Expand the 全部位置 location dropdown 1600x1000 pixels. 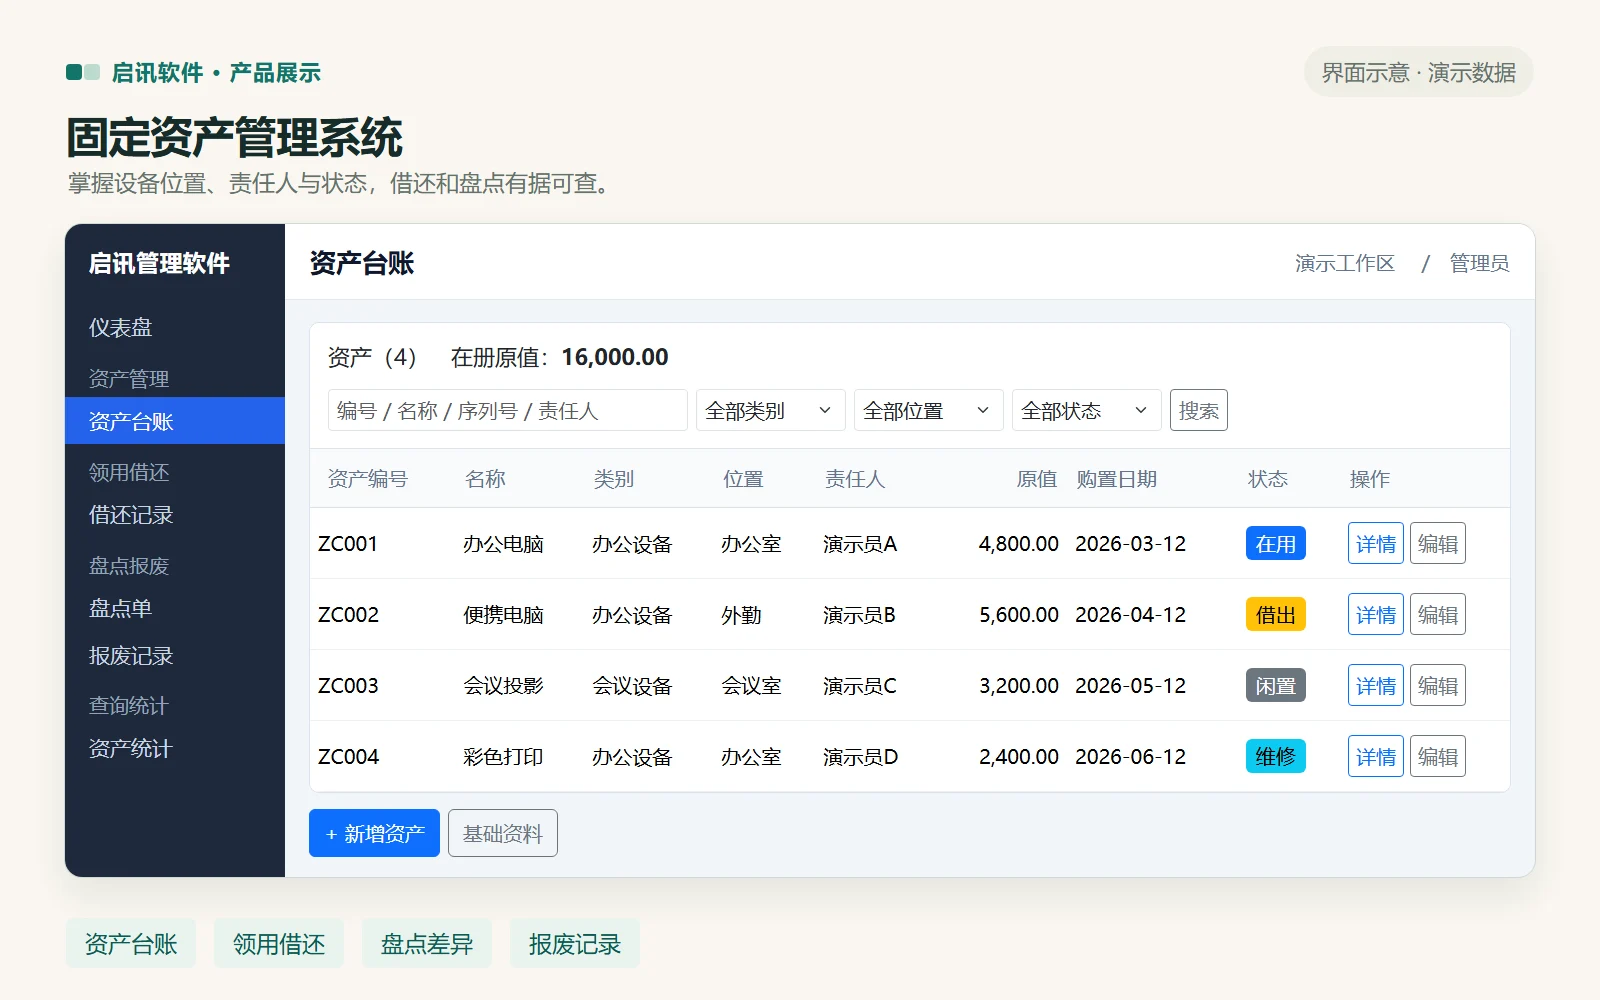929,410
